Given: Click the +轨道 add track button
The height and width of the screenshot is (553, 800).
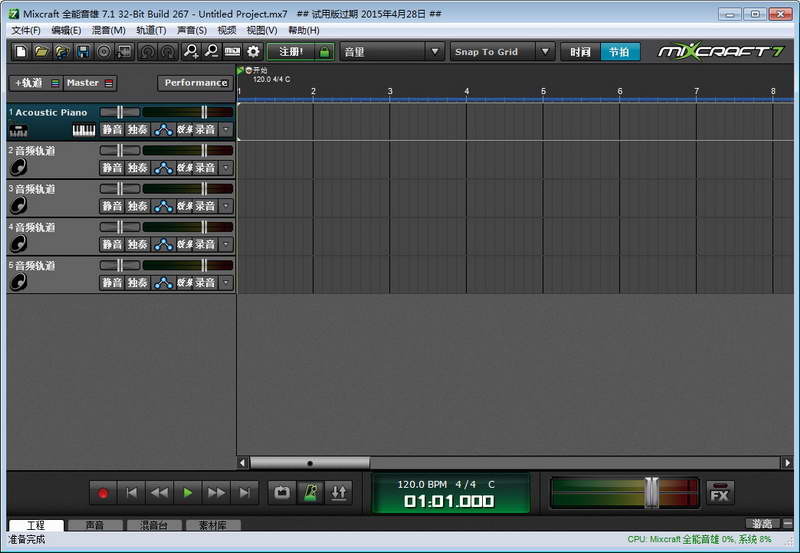Looking at the screenshot, I should point(36,83).
